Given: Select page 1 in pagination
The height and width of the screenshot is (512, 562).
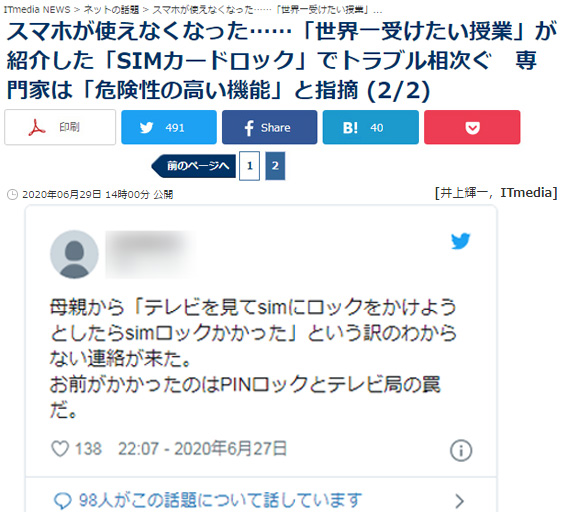Looking at the screenshot, I should coord(249,166).
